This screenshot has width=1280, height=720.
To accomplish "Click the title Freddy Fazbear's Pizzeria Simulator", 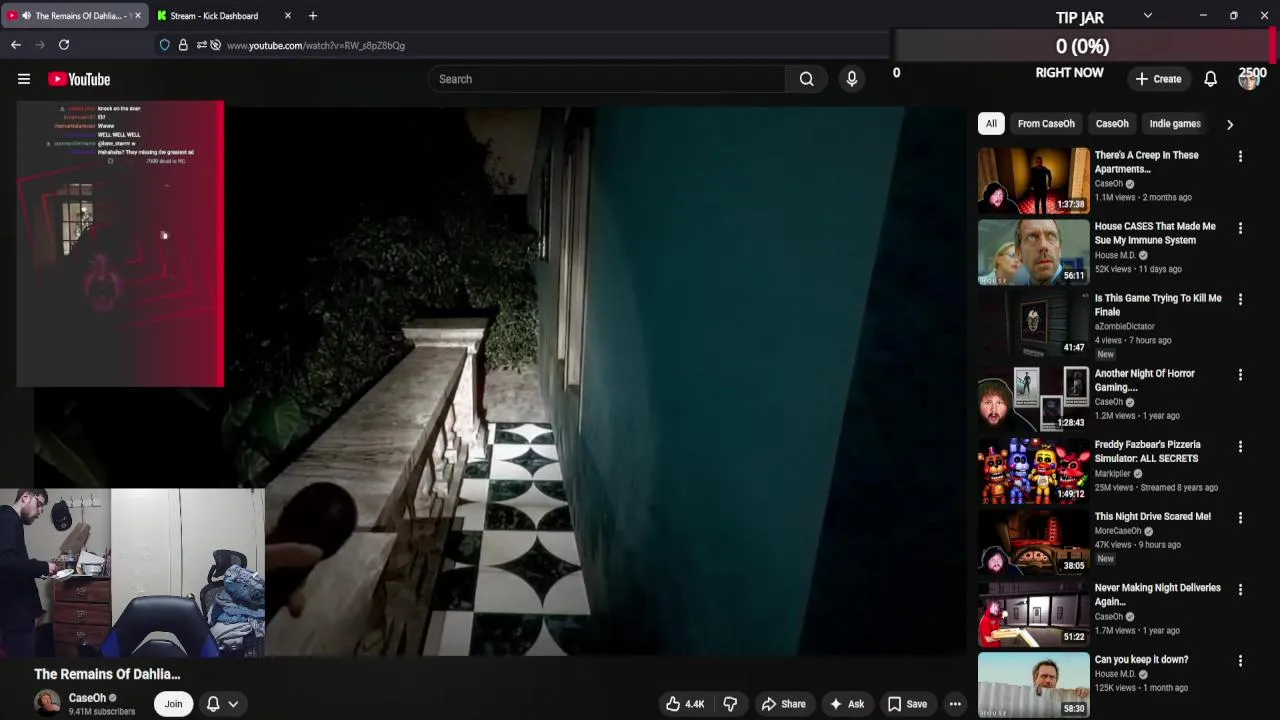I will pos(1148,451).
